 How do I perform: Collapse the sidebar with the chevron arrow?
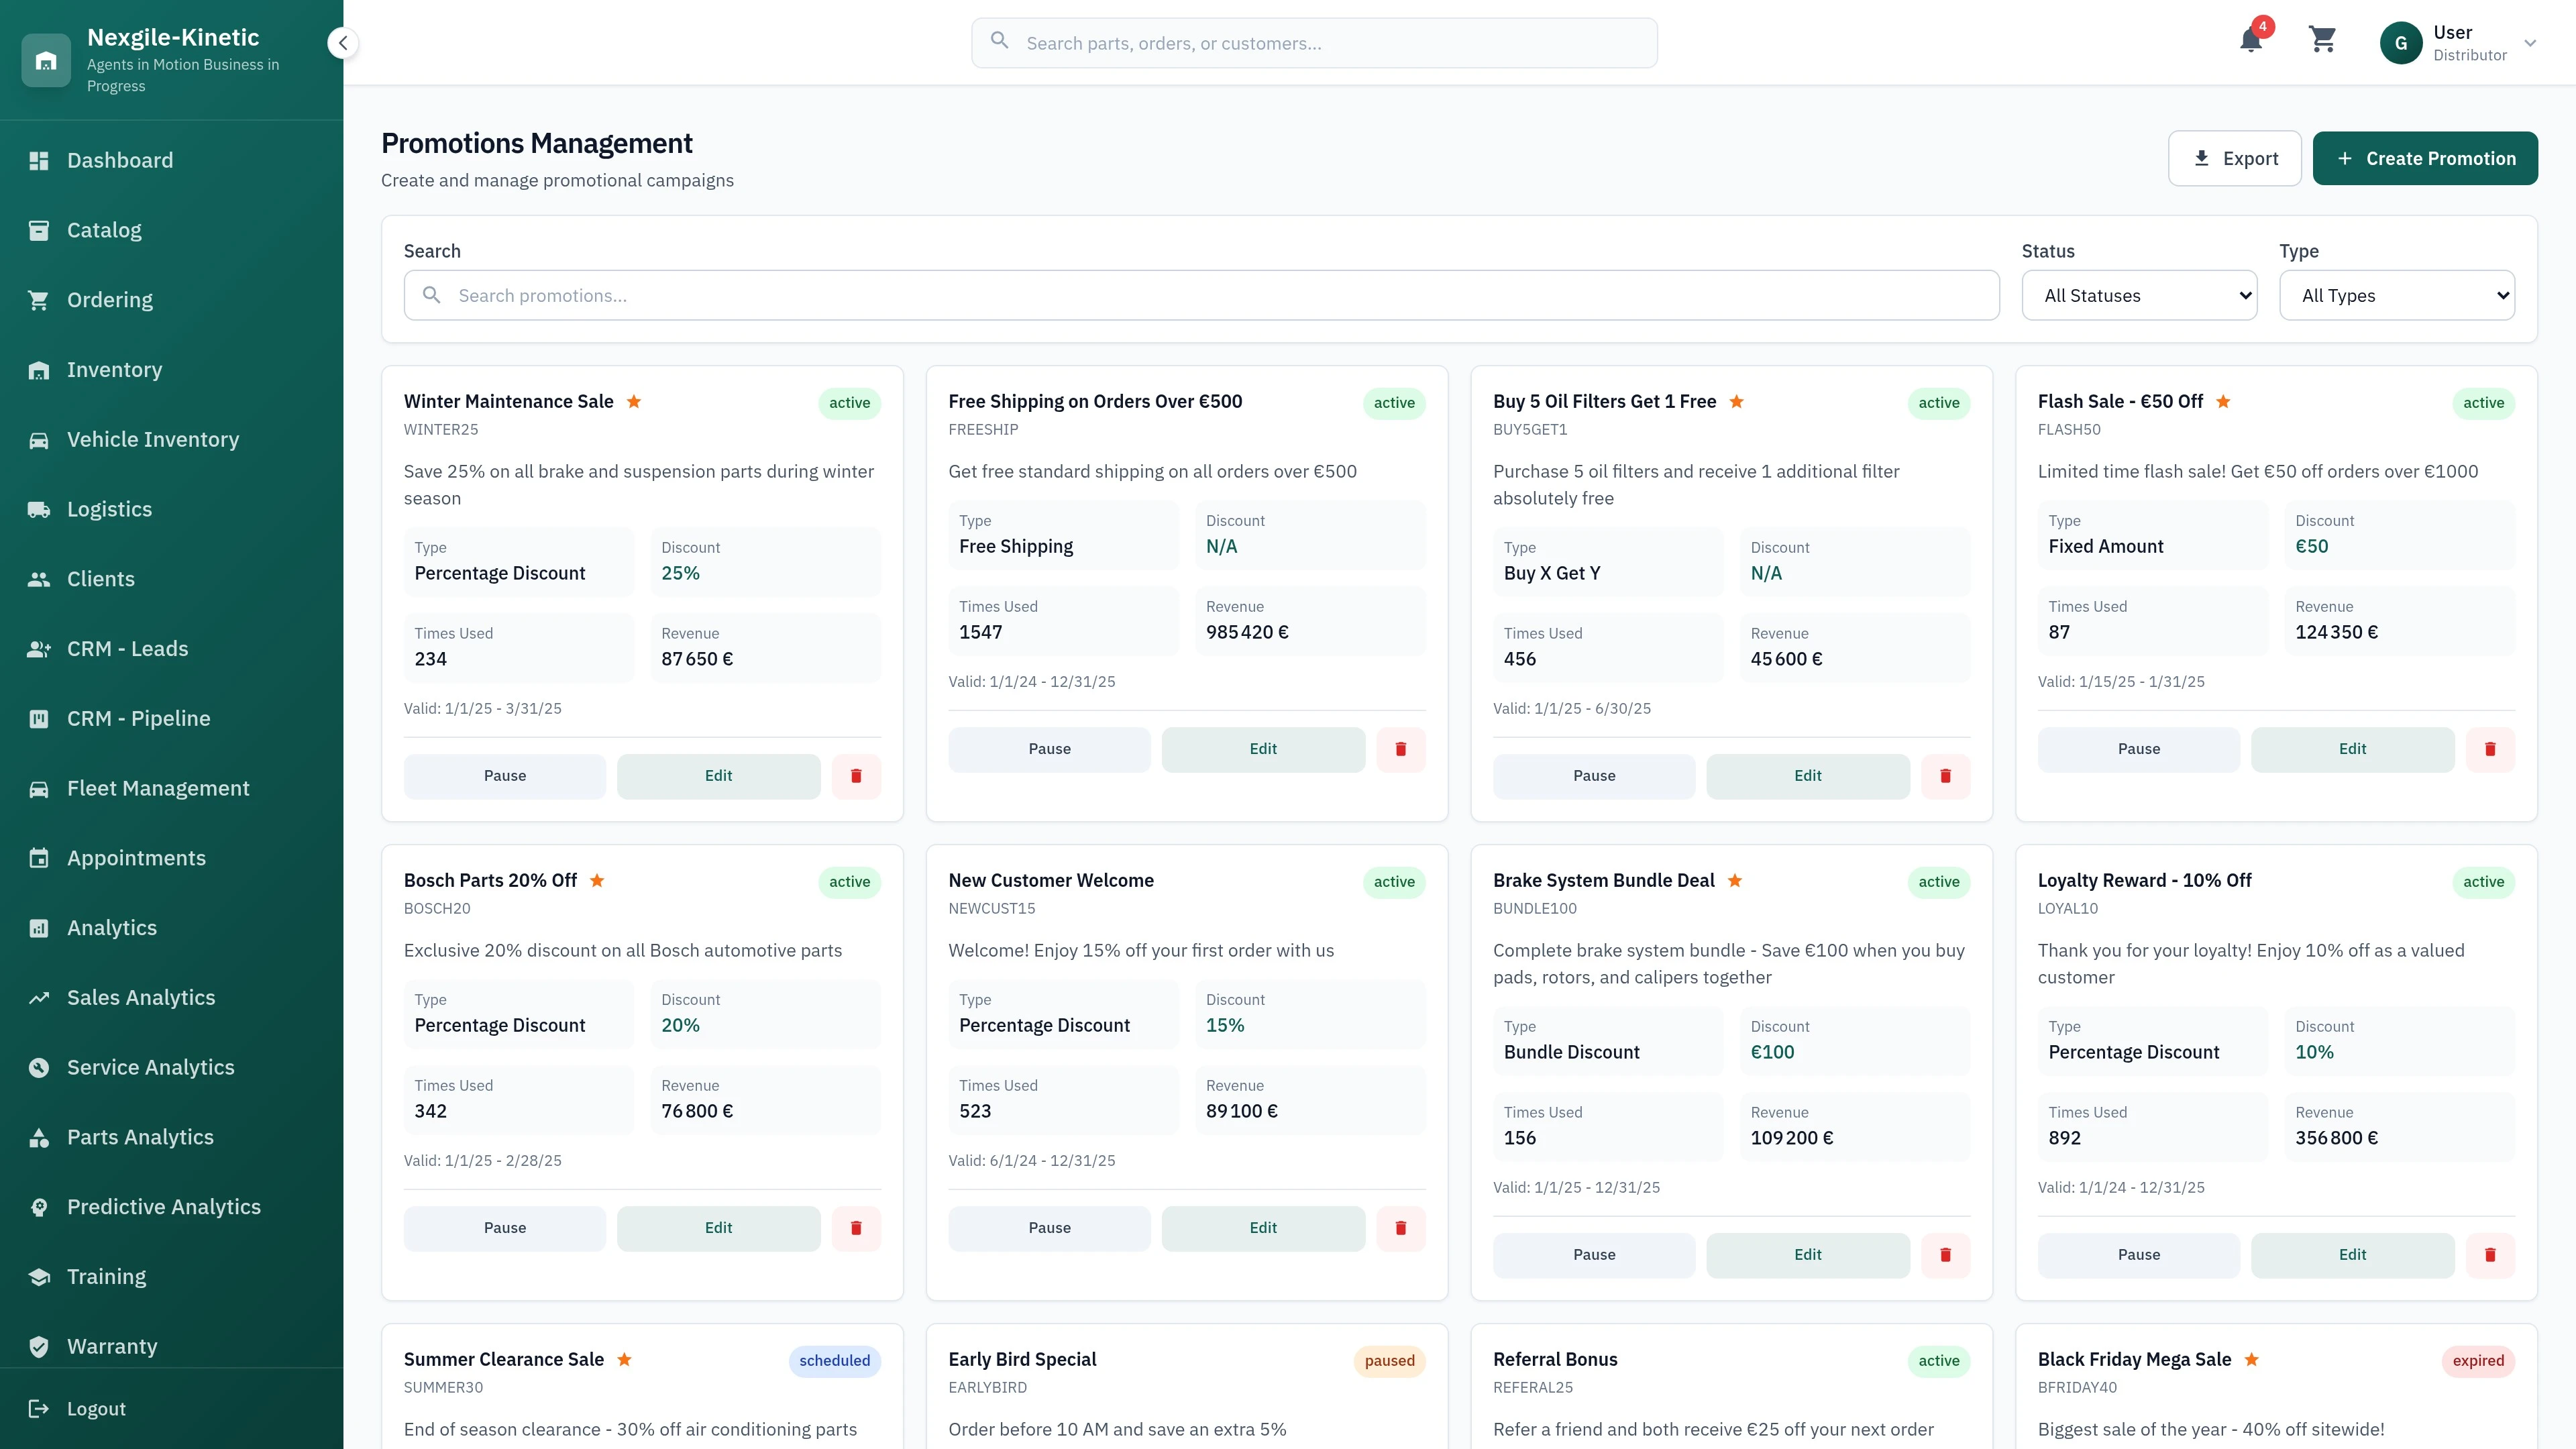pyautogui.click(x=343, y=43)
